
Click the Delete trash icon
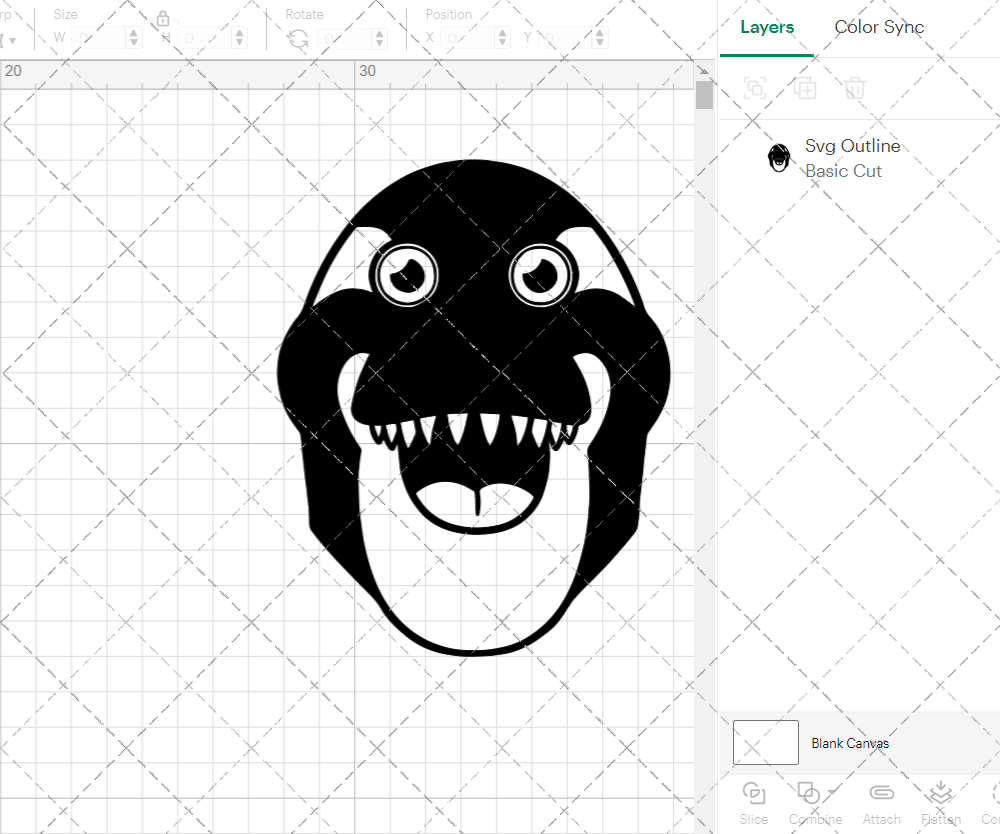coord(853,88)
